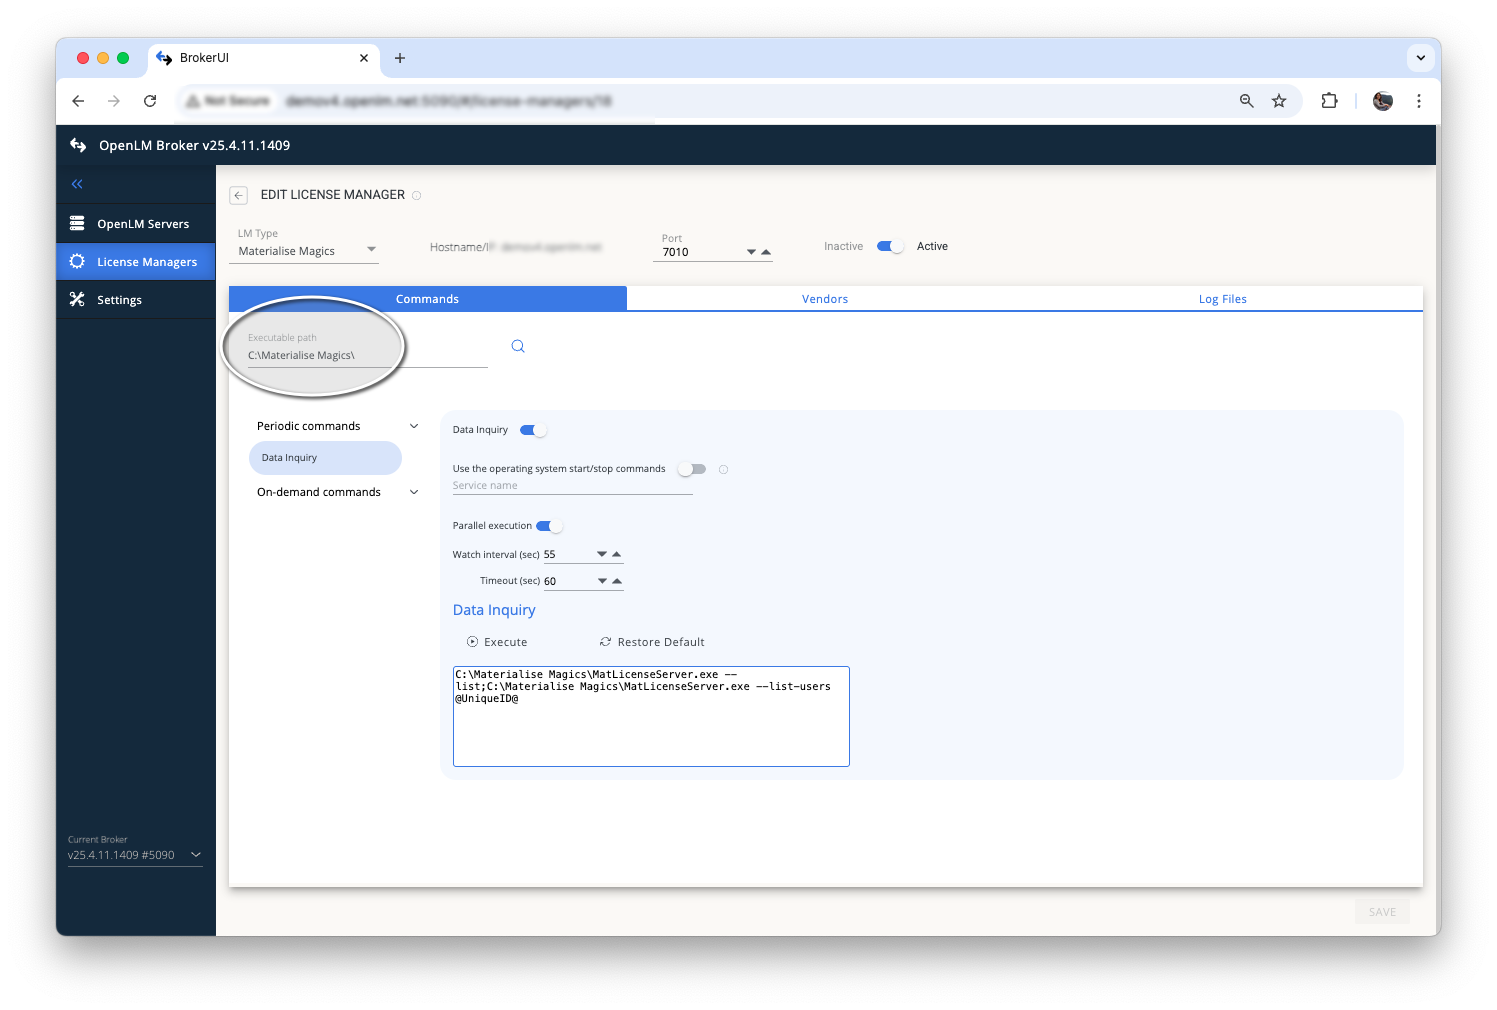The height and width of the screenshot is (1010, 1497).
Task: Click the SAVE button
Action: coord(1382,911)
